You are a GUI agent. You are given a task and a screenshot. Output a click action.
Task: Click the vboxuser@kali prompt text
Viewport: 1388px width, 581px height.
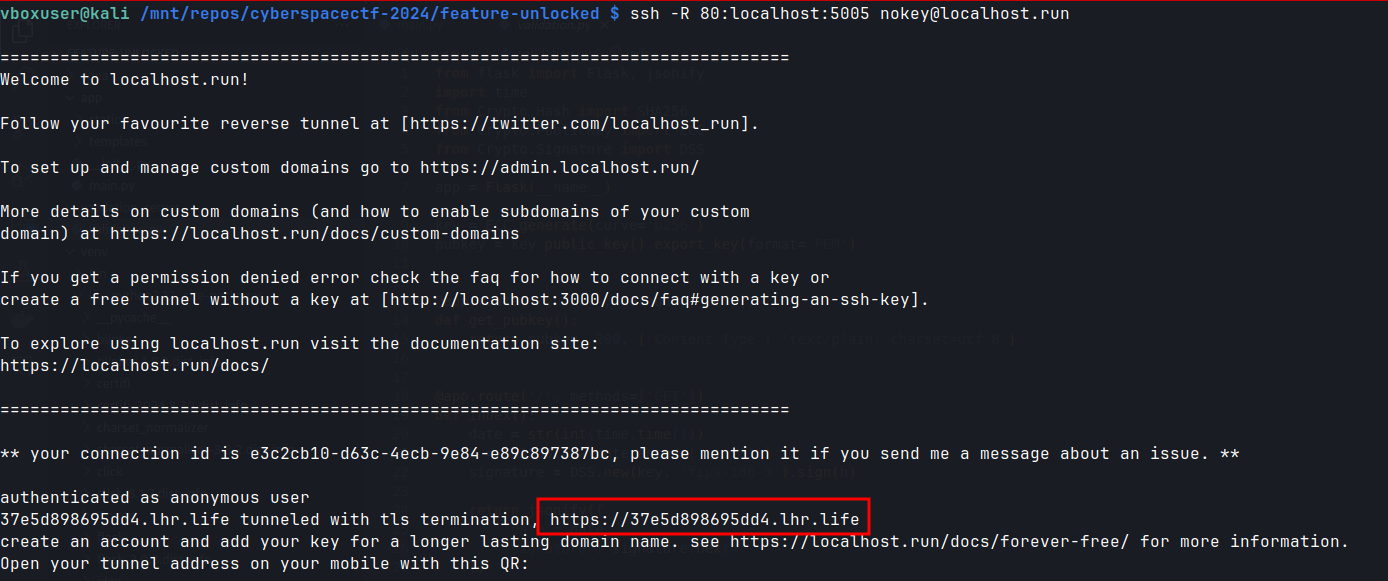[64, 14]
